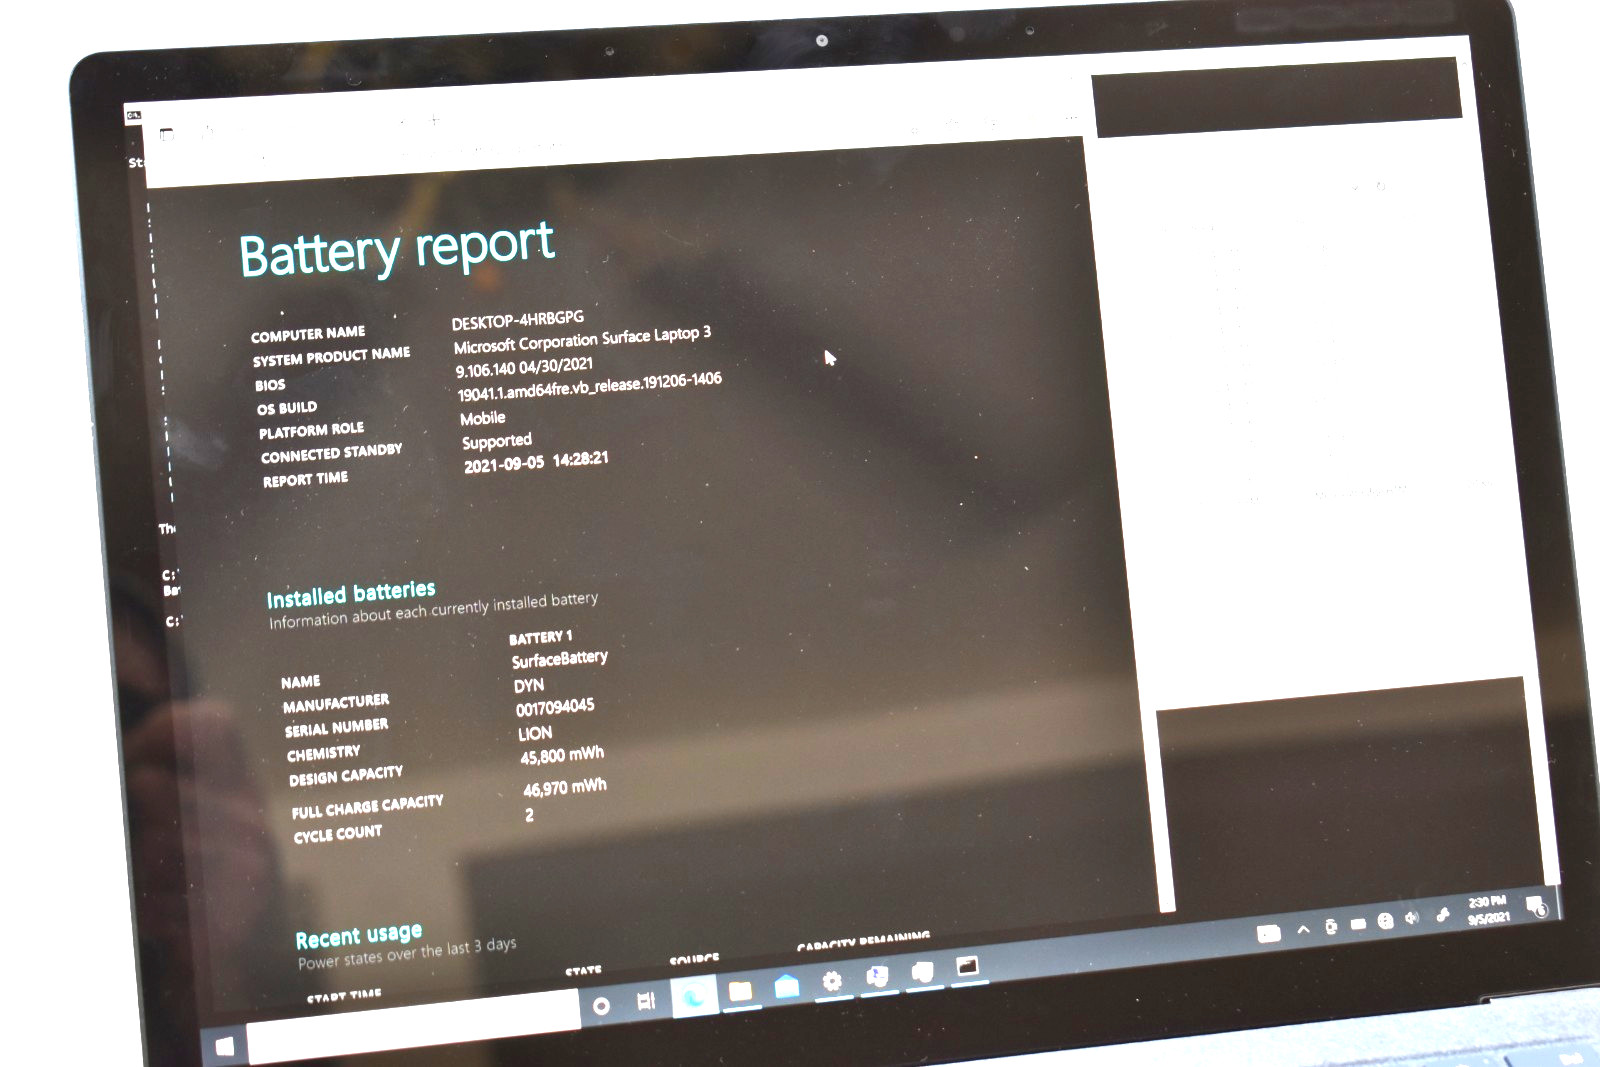Open the Windows Start menu

coord(225,1046)
